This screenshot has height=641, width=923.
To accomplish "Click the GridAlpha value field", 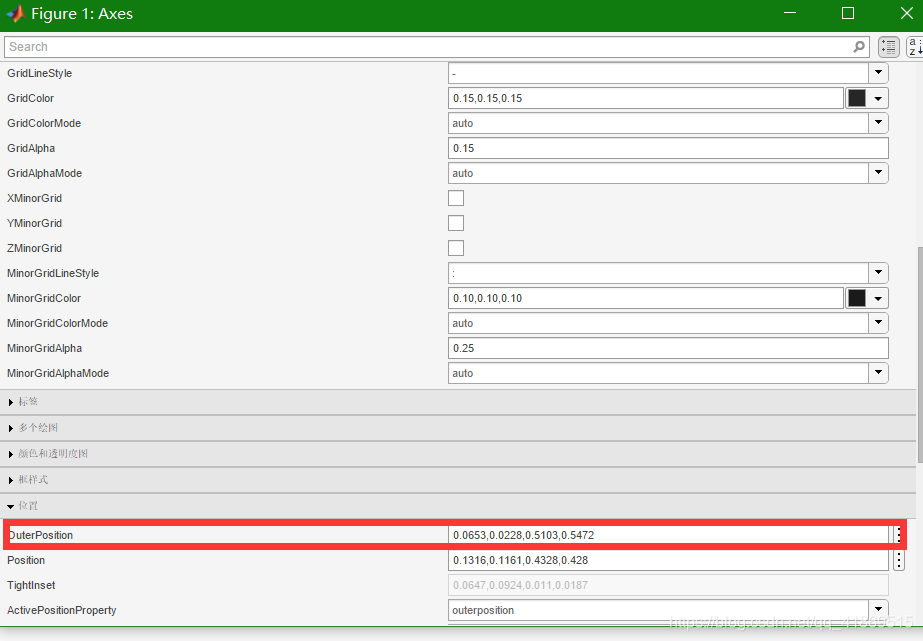I will pyautogui.click(x=668, y=148).
